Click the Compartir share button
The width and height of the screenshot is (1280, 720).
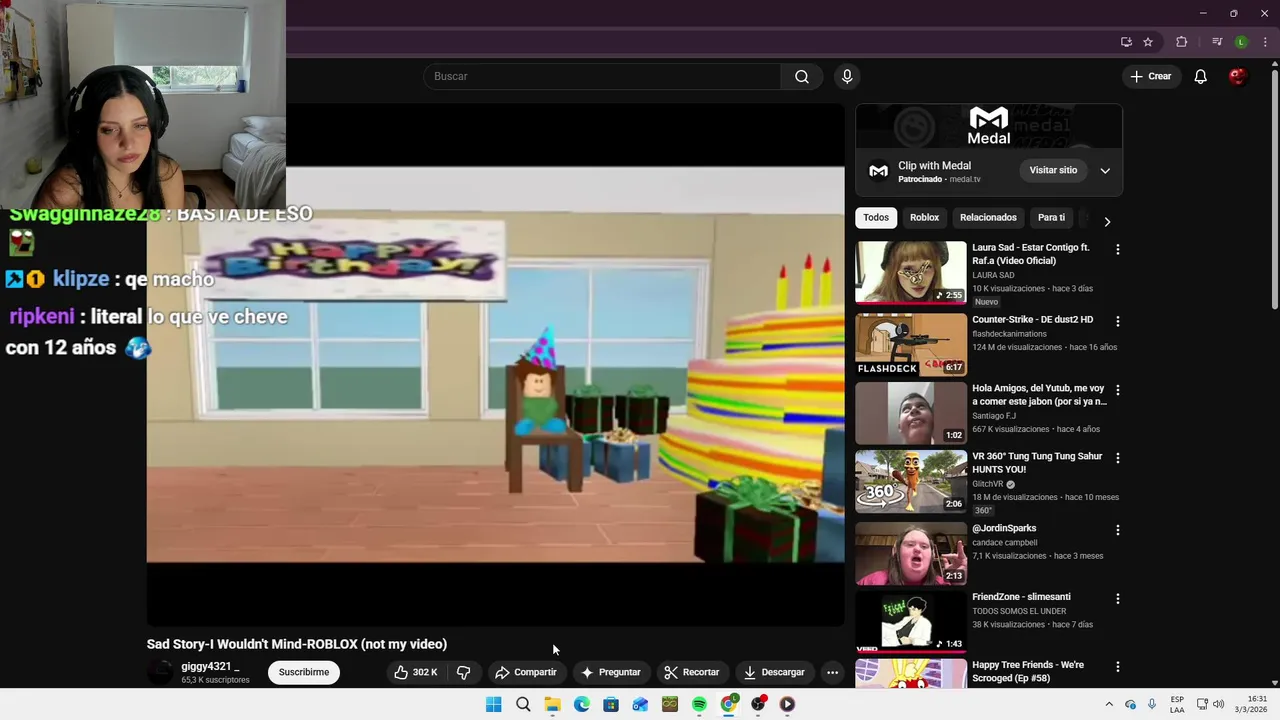pyautogui.click(x=526, y=672)
